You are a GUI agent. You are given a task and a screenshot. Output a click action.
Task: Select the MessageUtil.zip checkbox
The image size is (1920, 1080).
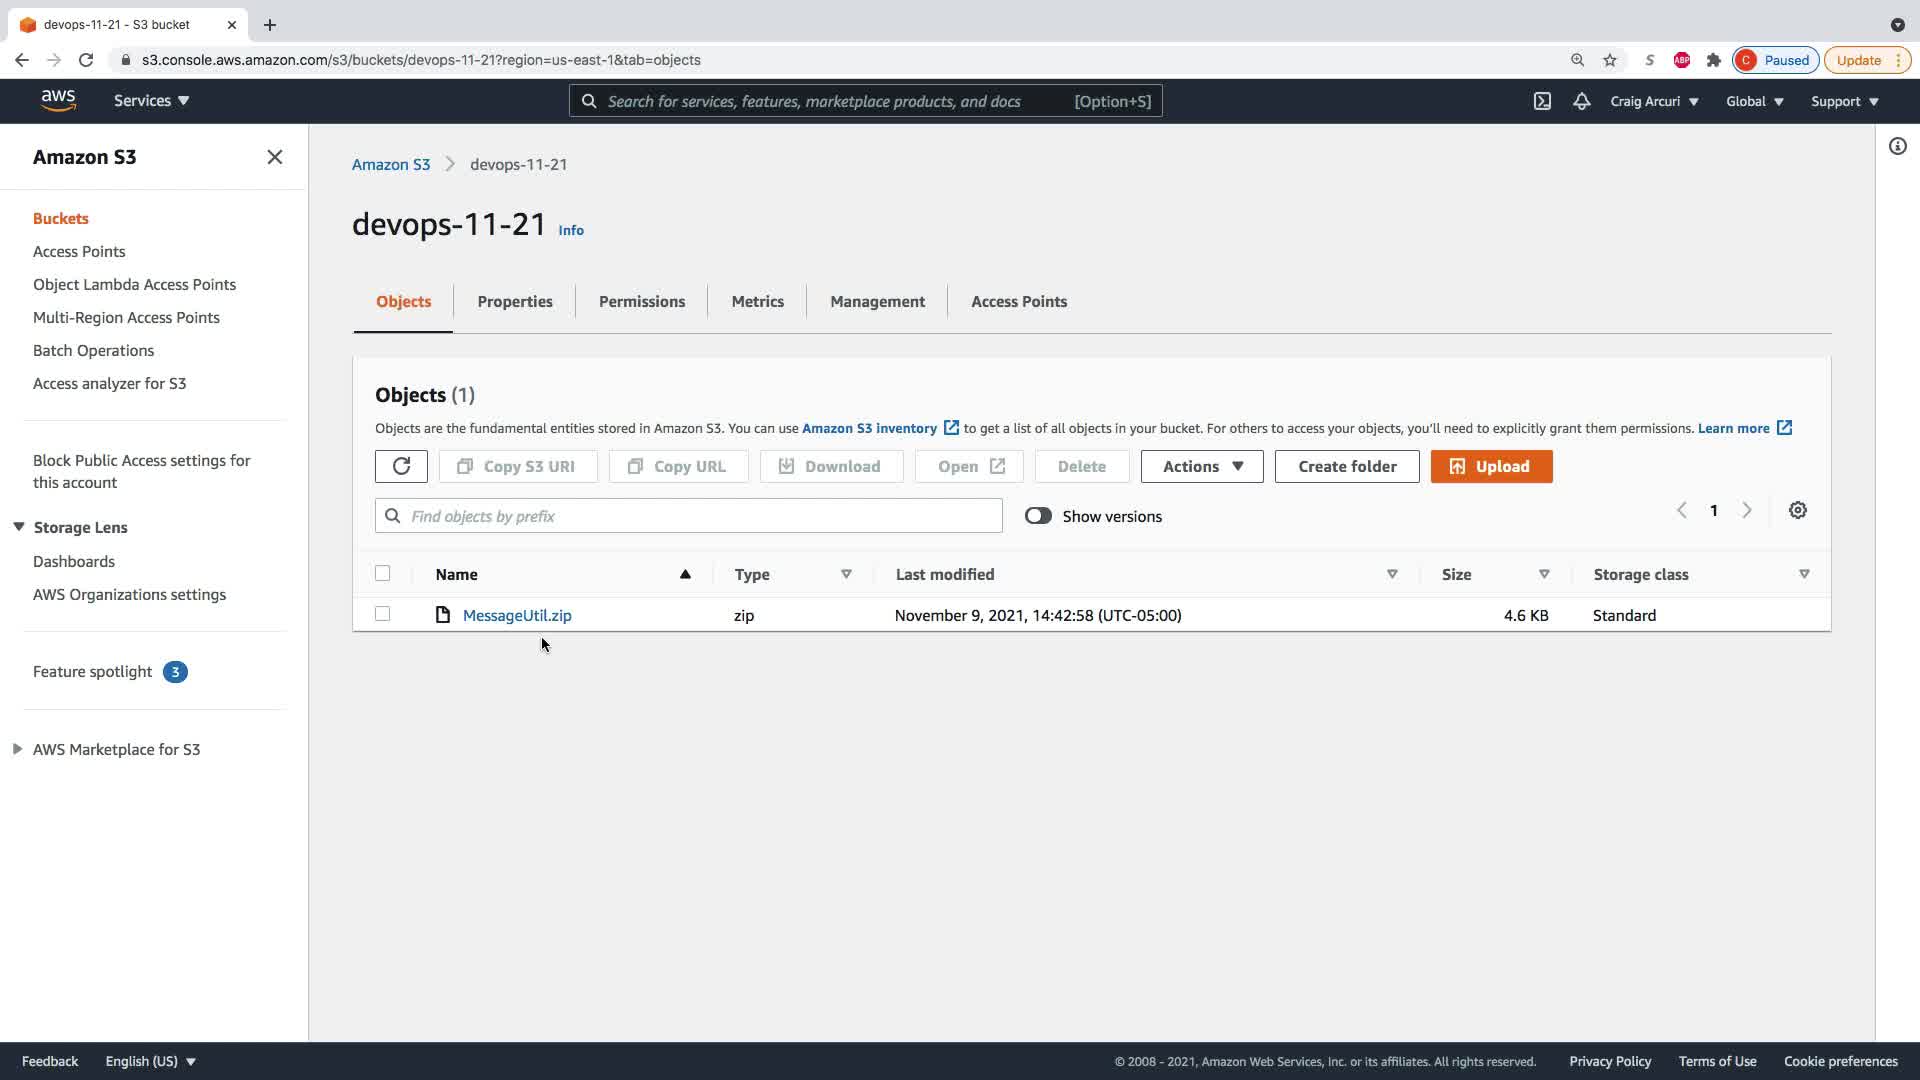click(x=382, y=614)
